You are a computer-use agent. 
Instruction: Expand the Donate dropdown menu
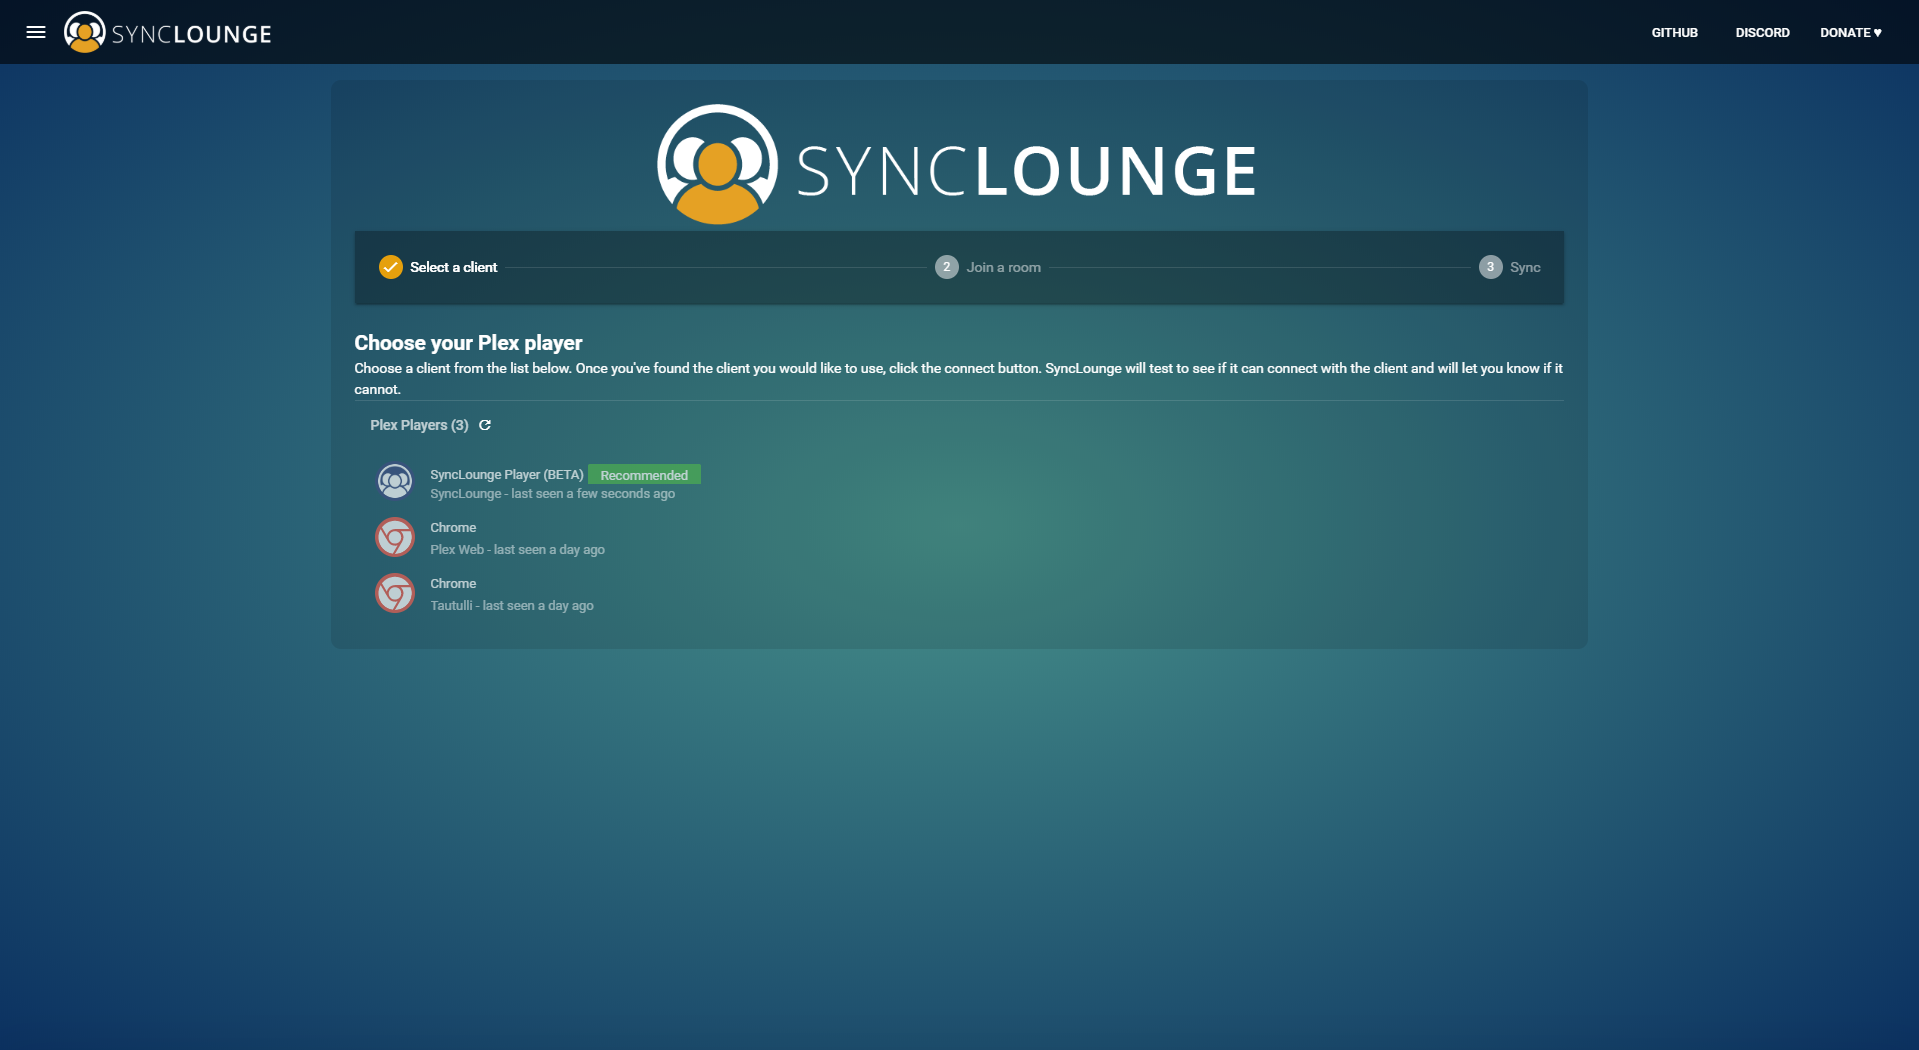tap(1850, 32)
